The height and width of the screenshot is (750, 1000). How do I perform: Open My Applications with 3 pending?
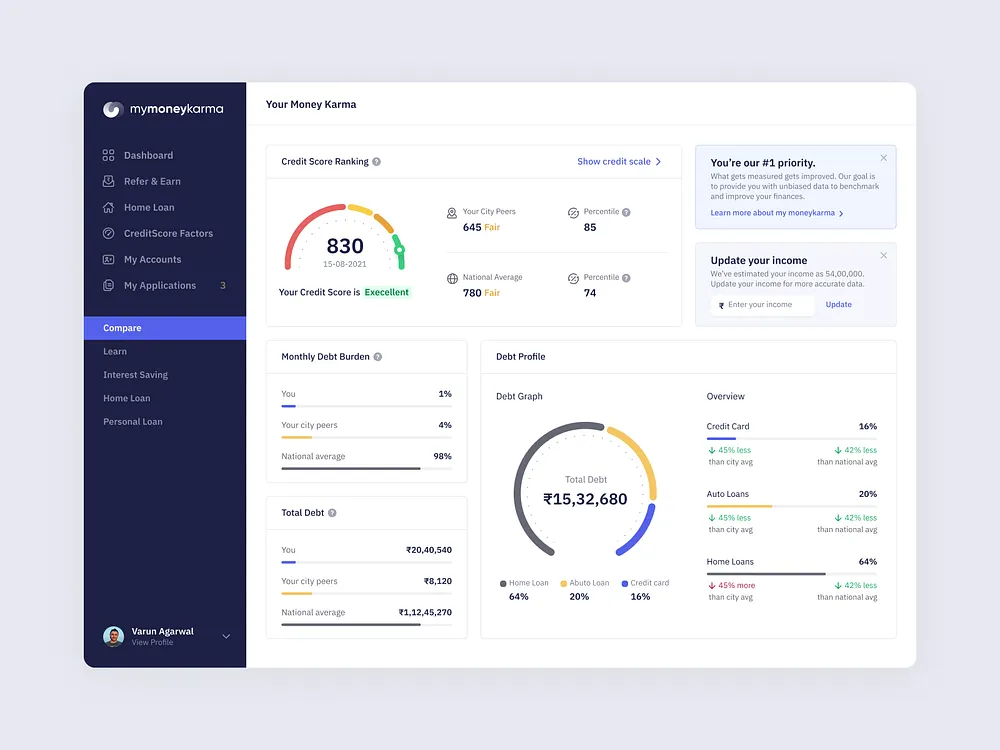click(x=159, y=285)
